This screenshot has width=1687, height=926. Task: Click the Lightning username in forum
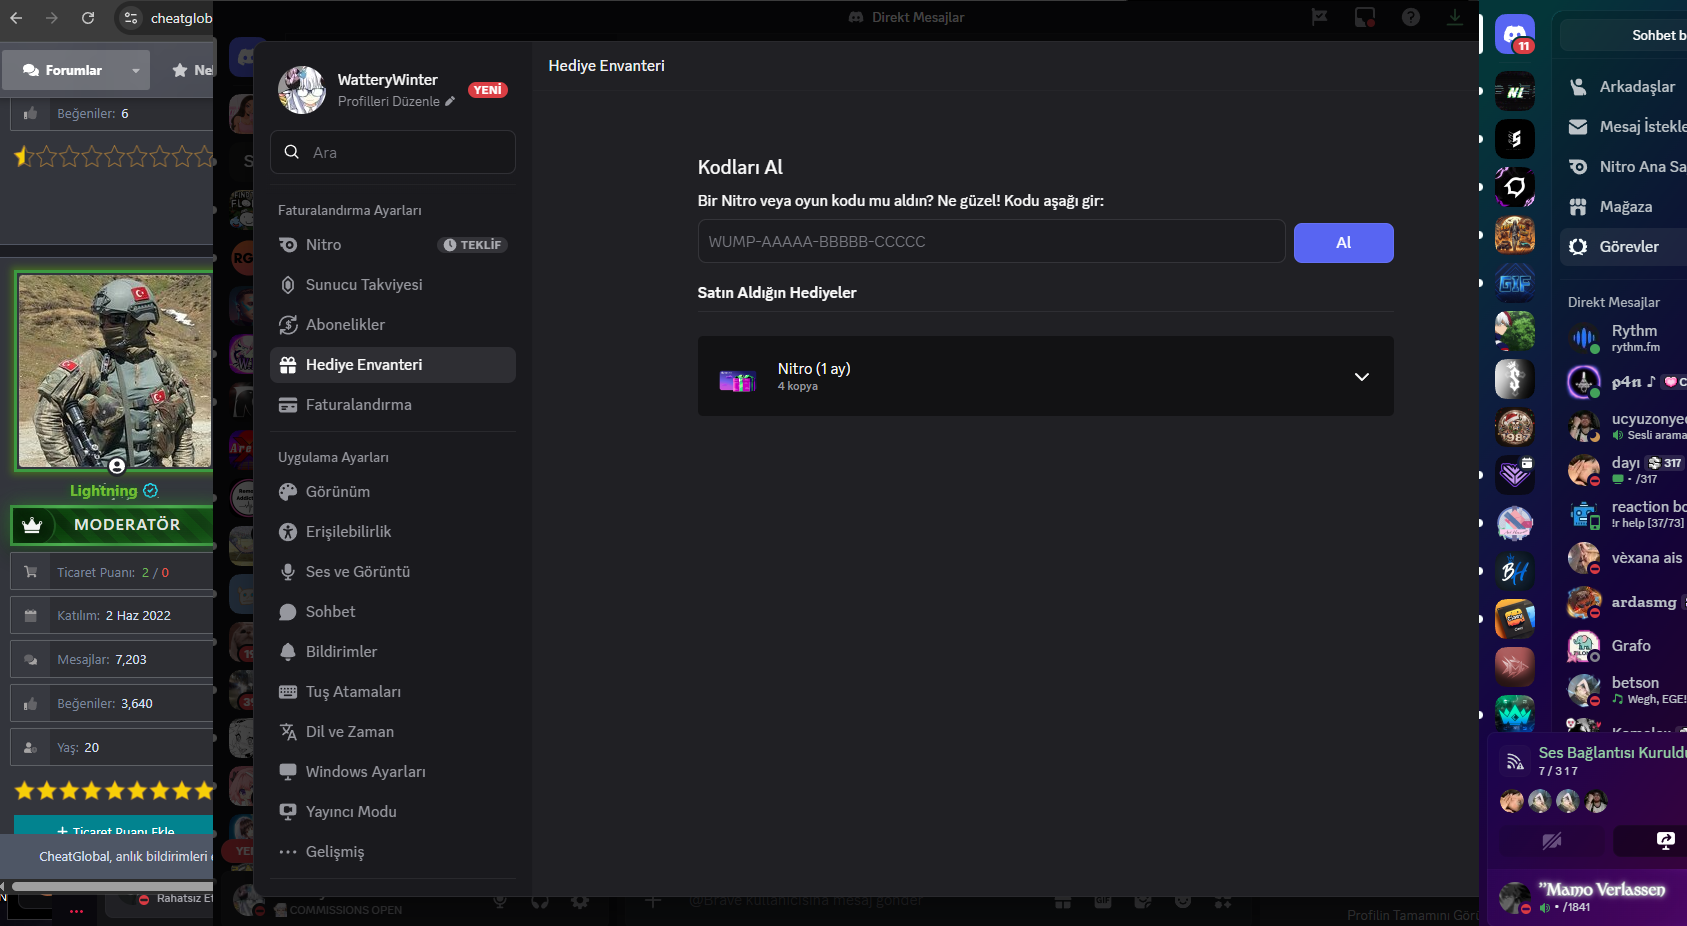103,491
